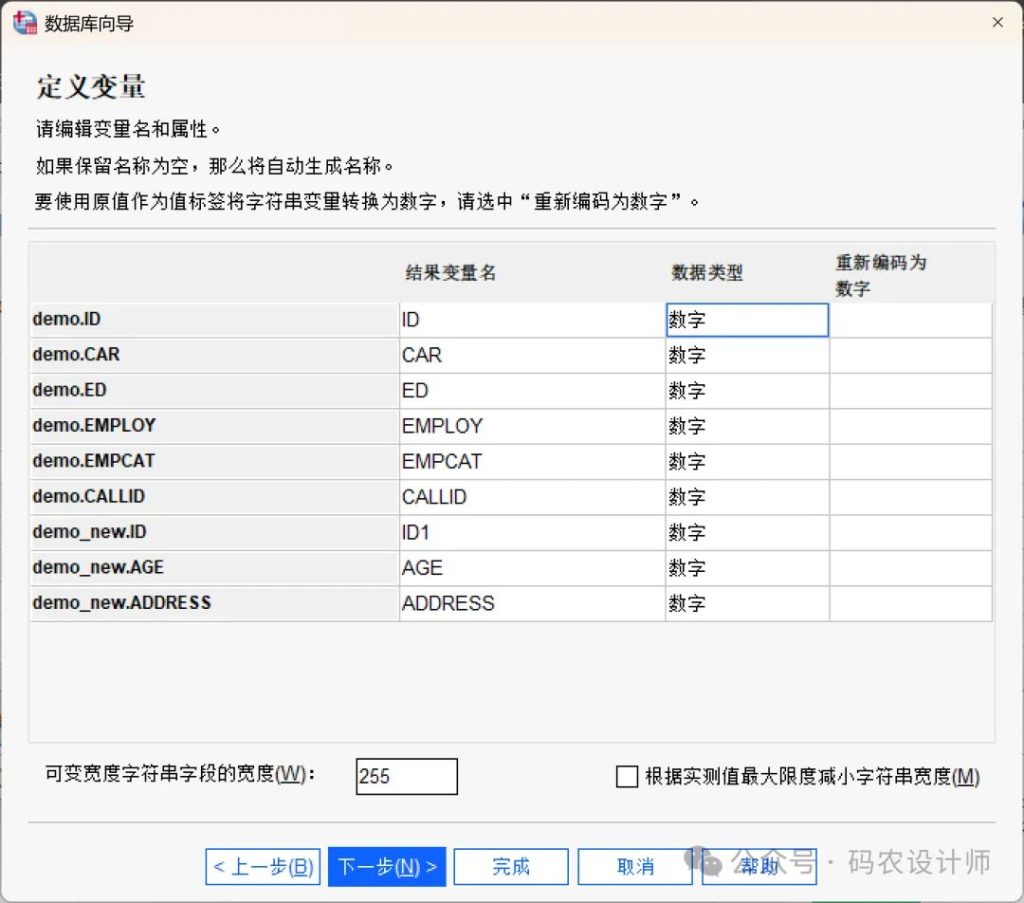Edit the result variable name ID1
This screenshot has height=903, width=1024.
531,532
